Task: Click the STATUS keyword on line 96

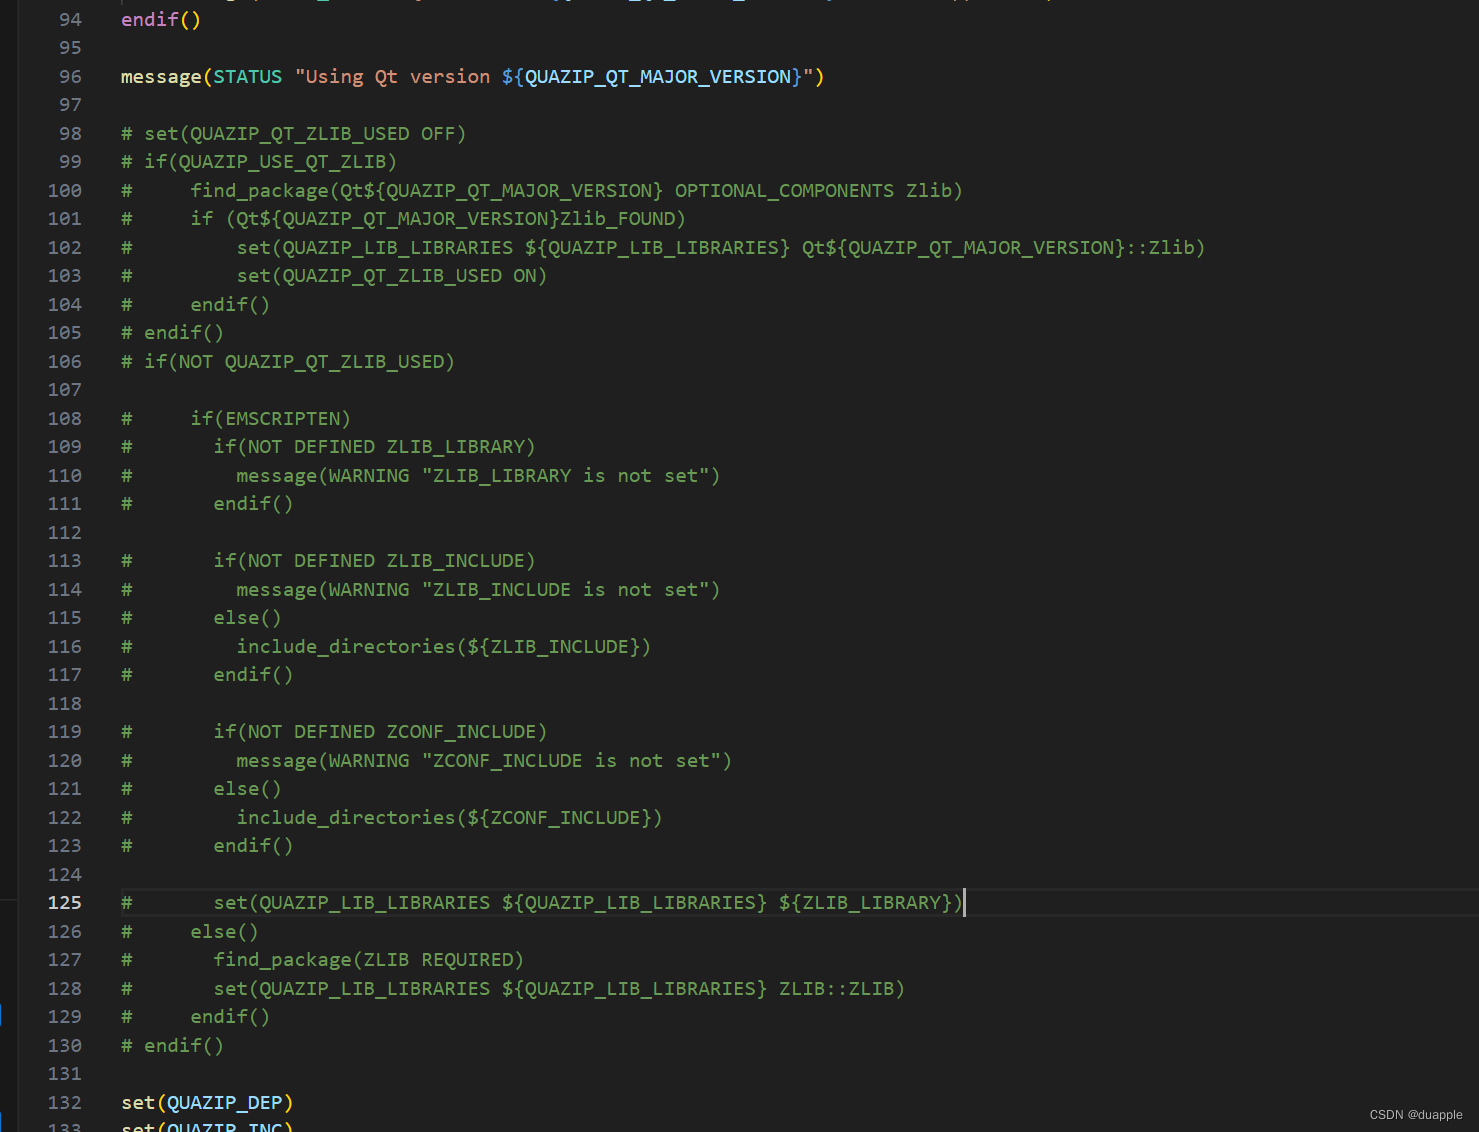Action: pyautogui.click(x=248, y=77)
